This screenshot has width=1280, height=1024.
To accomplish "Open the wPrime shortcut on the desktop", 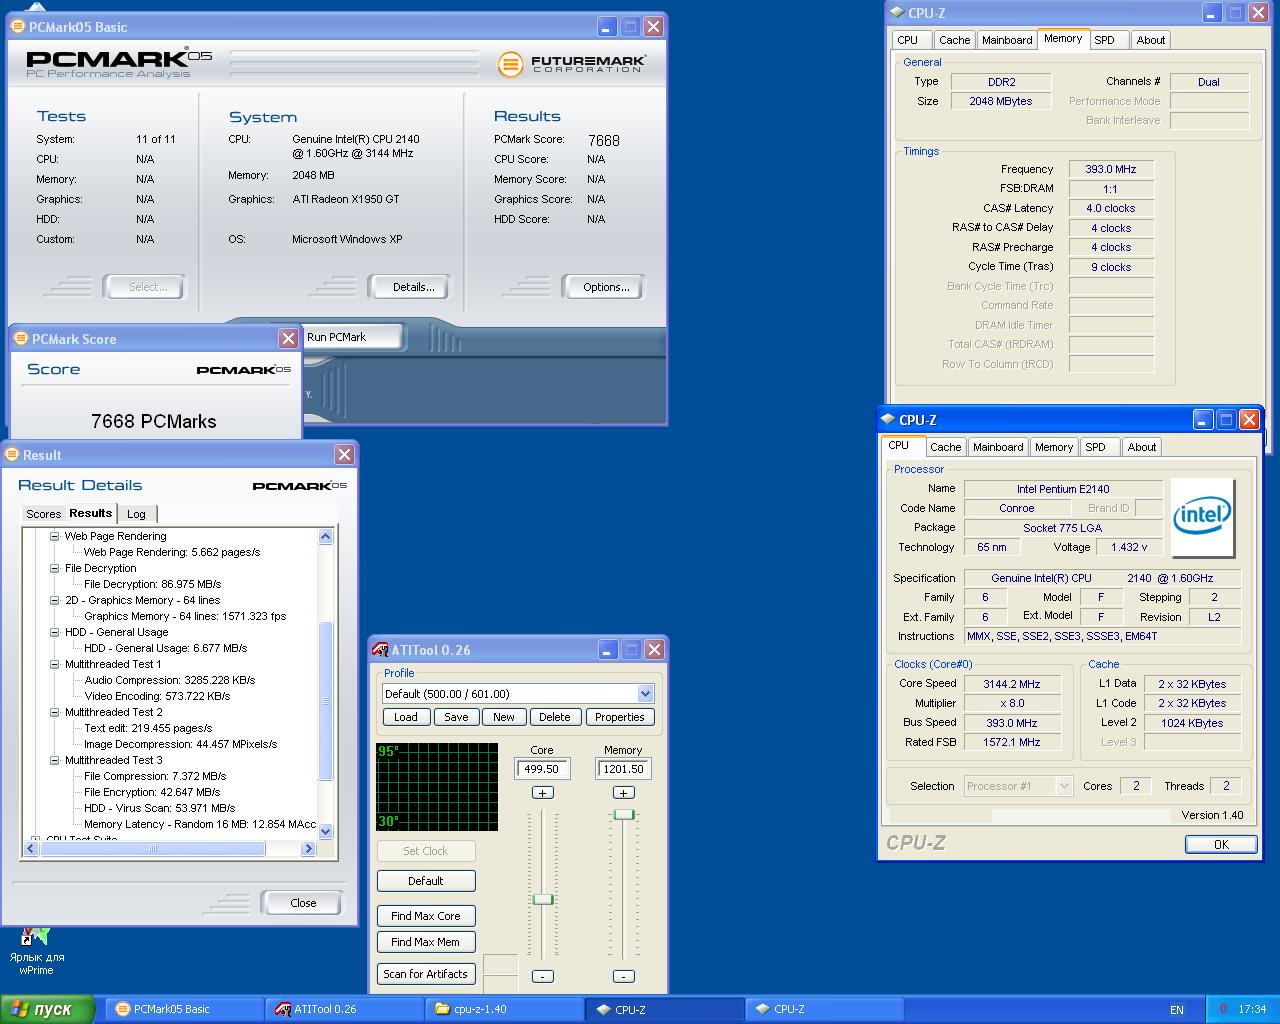I will tap(36, 951).
